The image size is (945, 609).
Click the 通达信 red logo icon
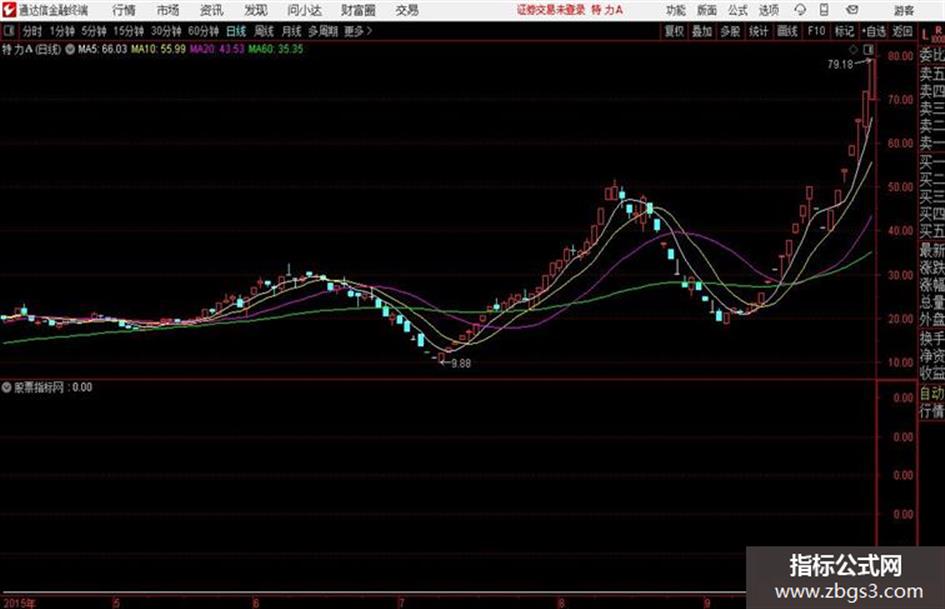[9, 10]
